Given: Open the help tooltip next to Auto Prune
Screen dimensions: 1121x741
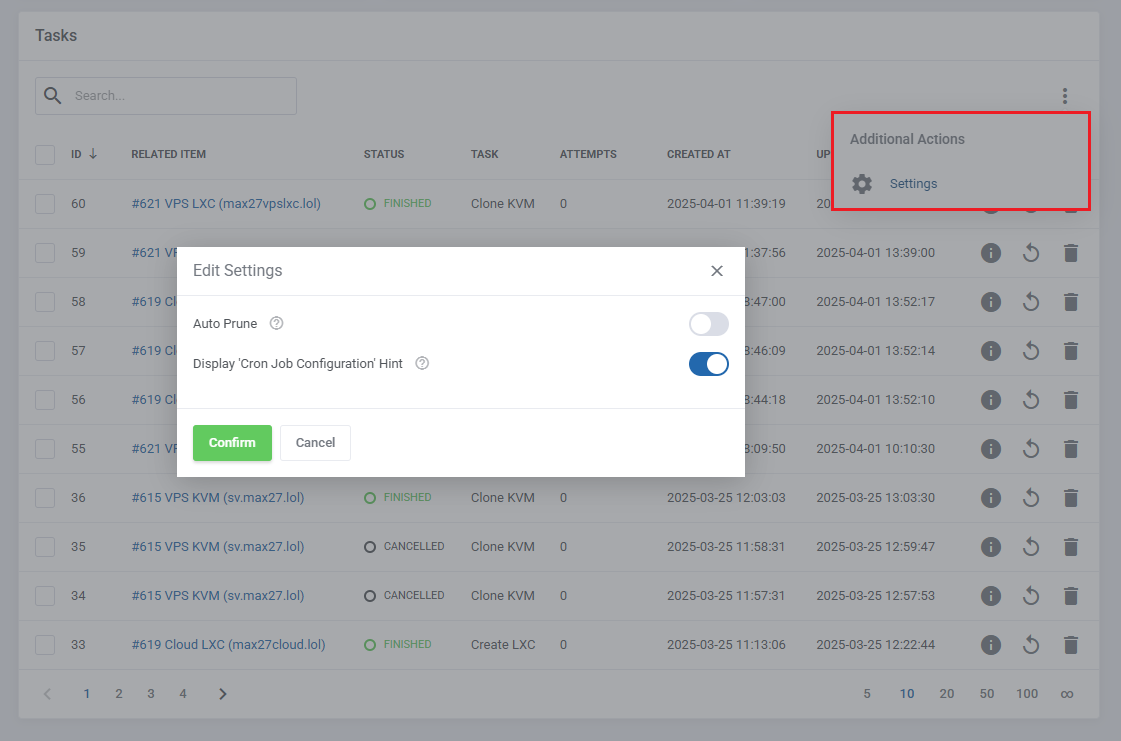Looking at the screenshot, I should pos(277,323).
